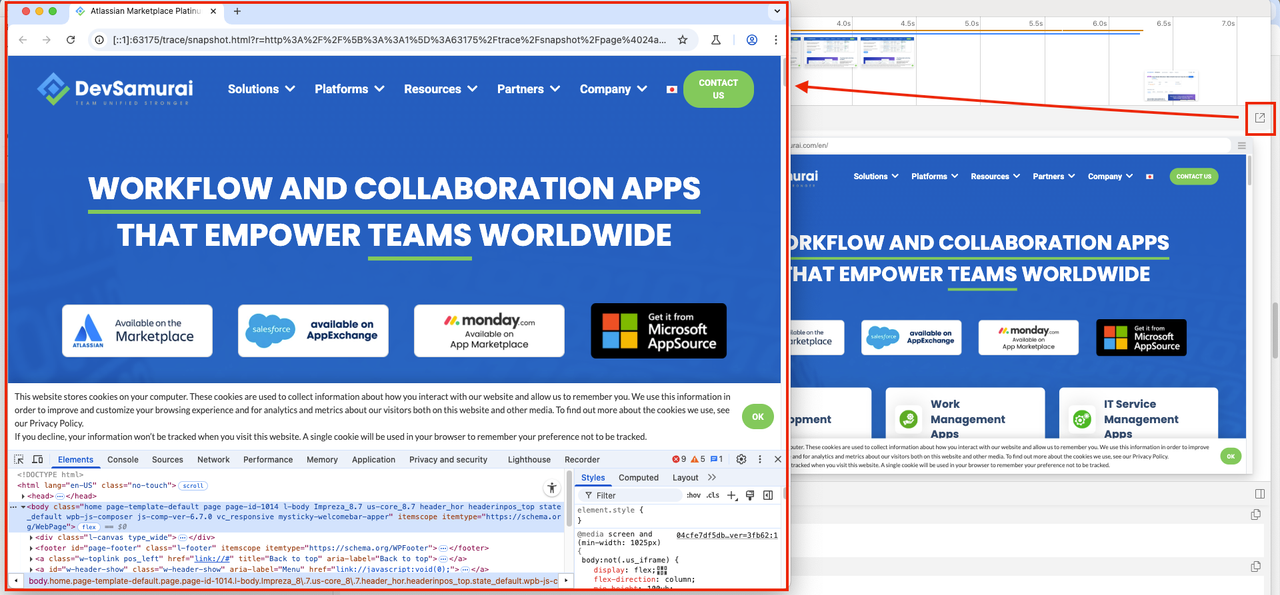Click the Chrome address bar URL
The height and width of the screenshot is (595, 1280).
coord(390,40)
